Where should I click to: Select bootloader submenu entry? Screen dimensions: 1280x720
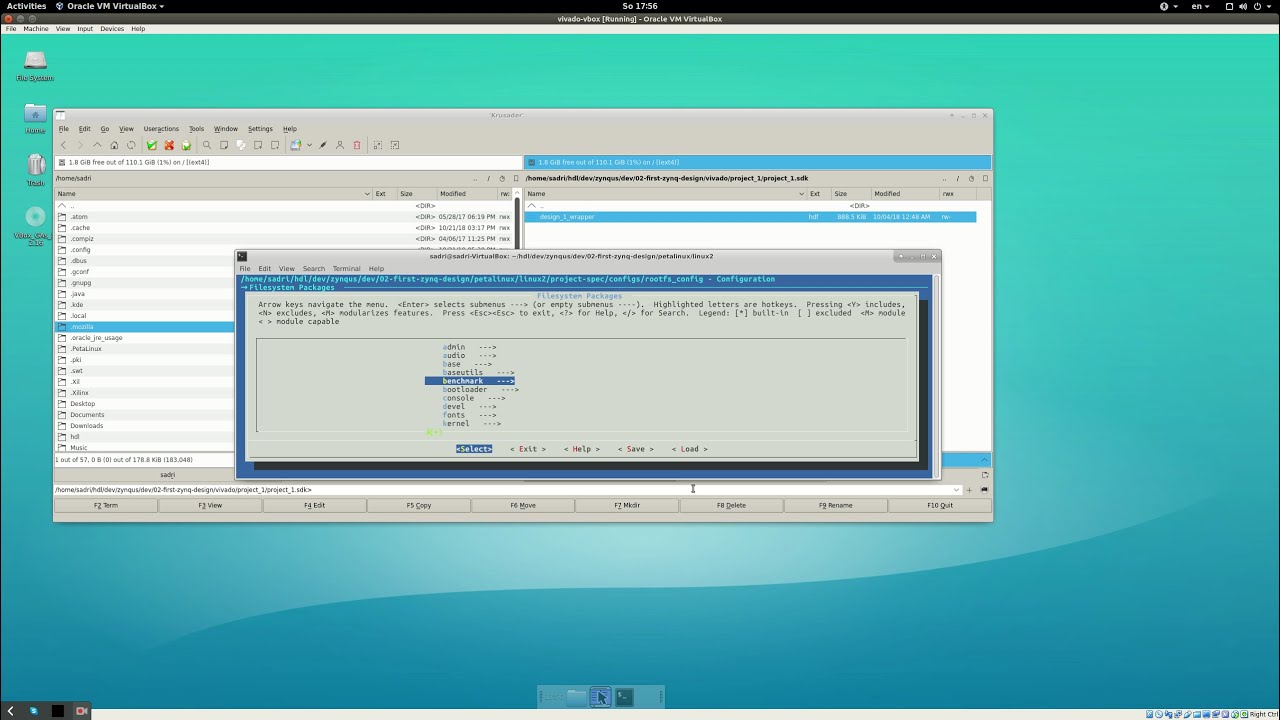tap(480, 389)
